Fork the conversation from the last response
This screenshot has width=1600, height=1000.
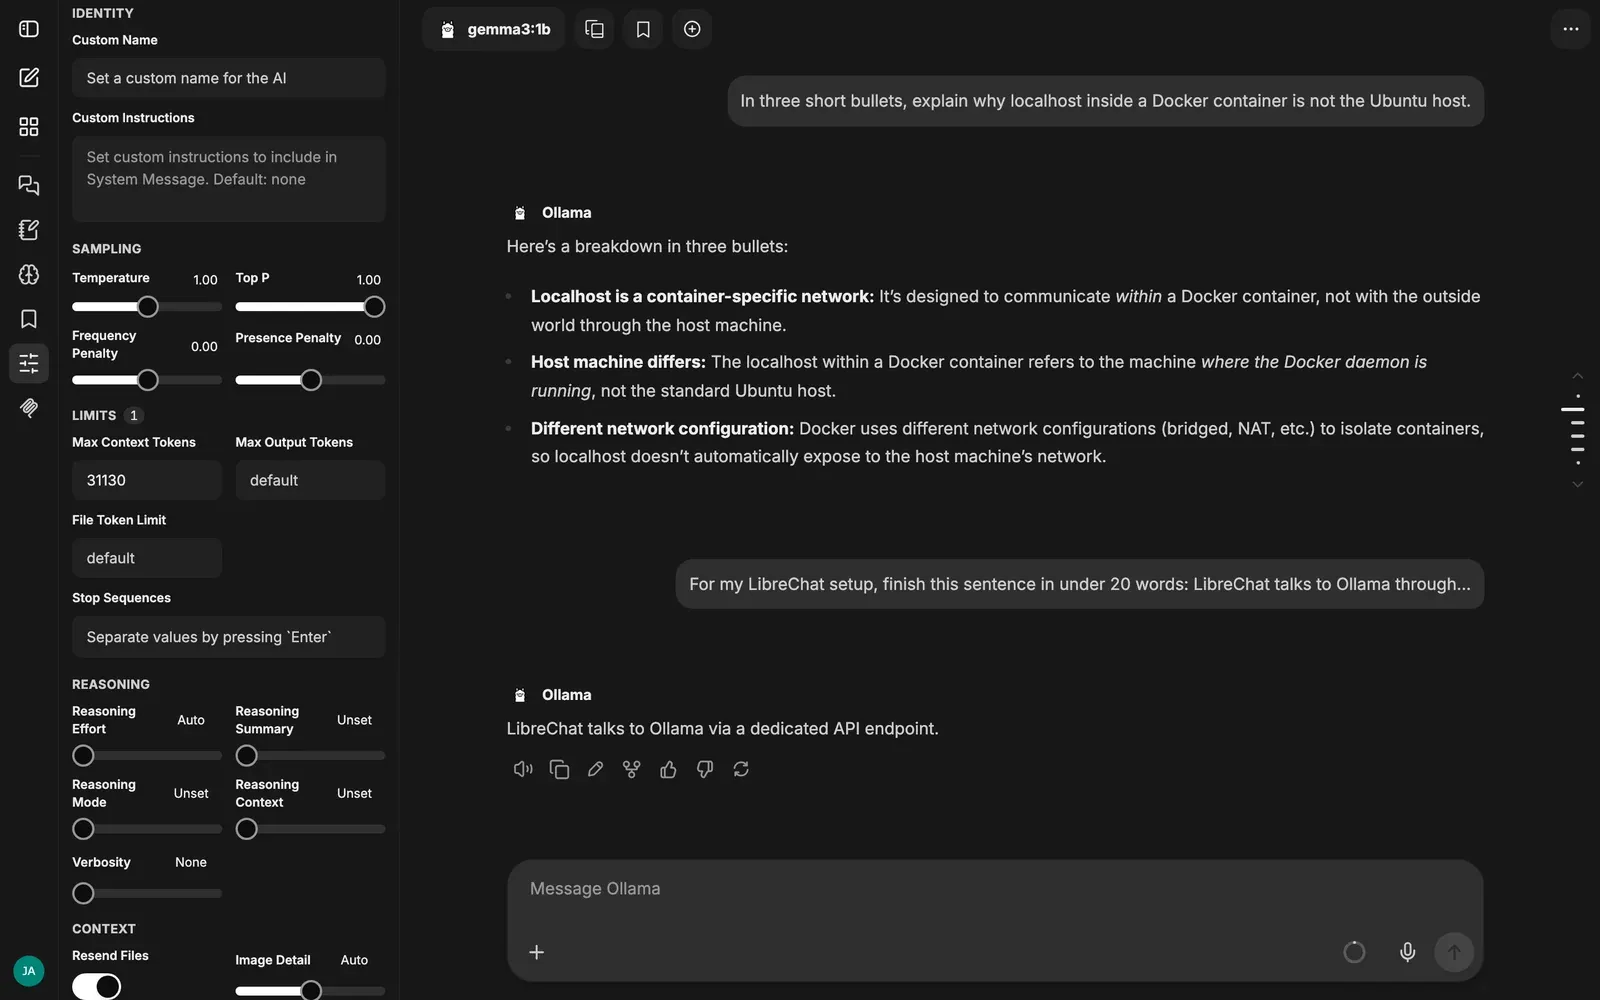coord(632,769)
